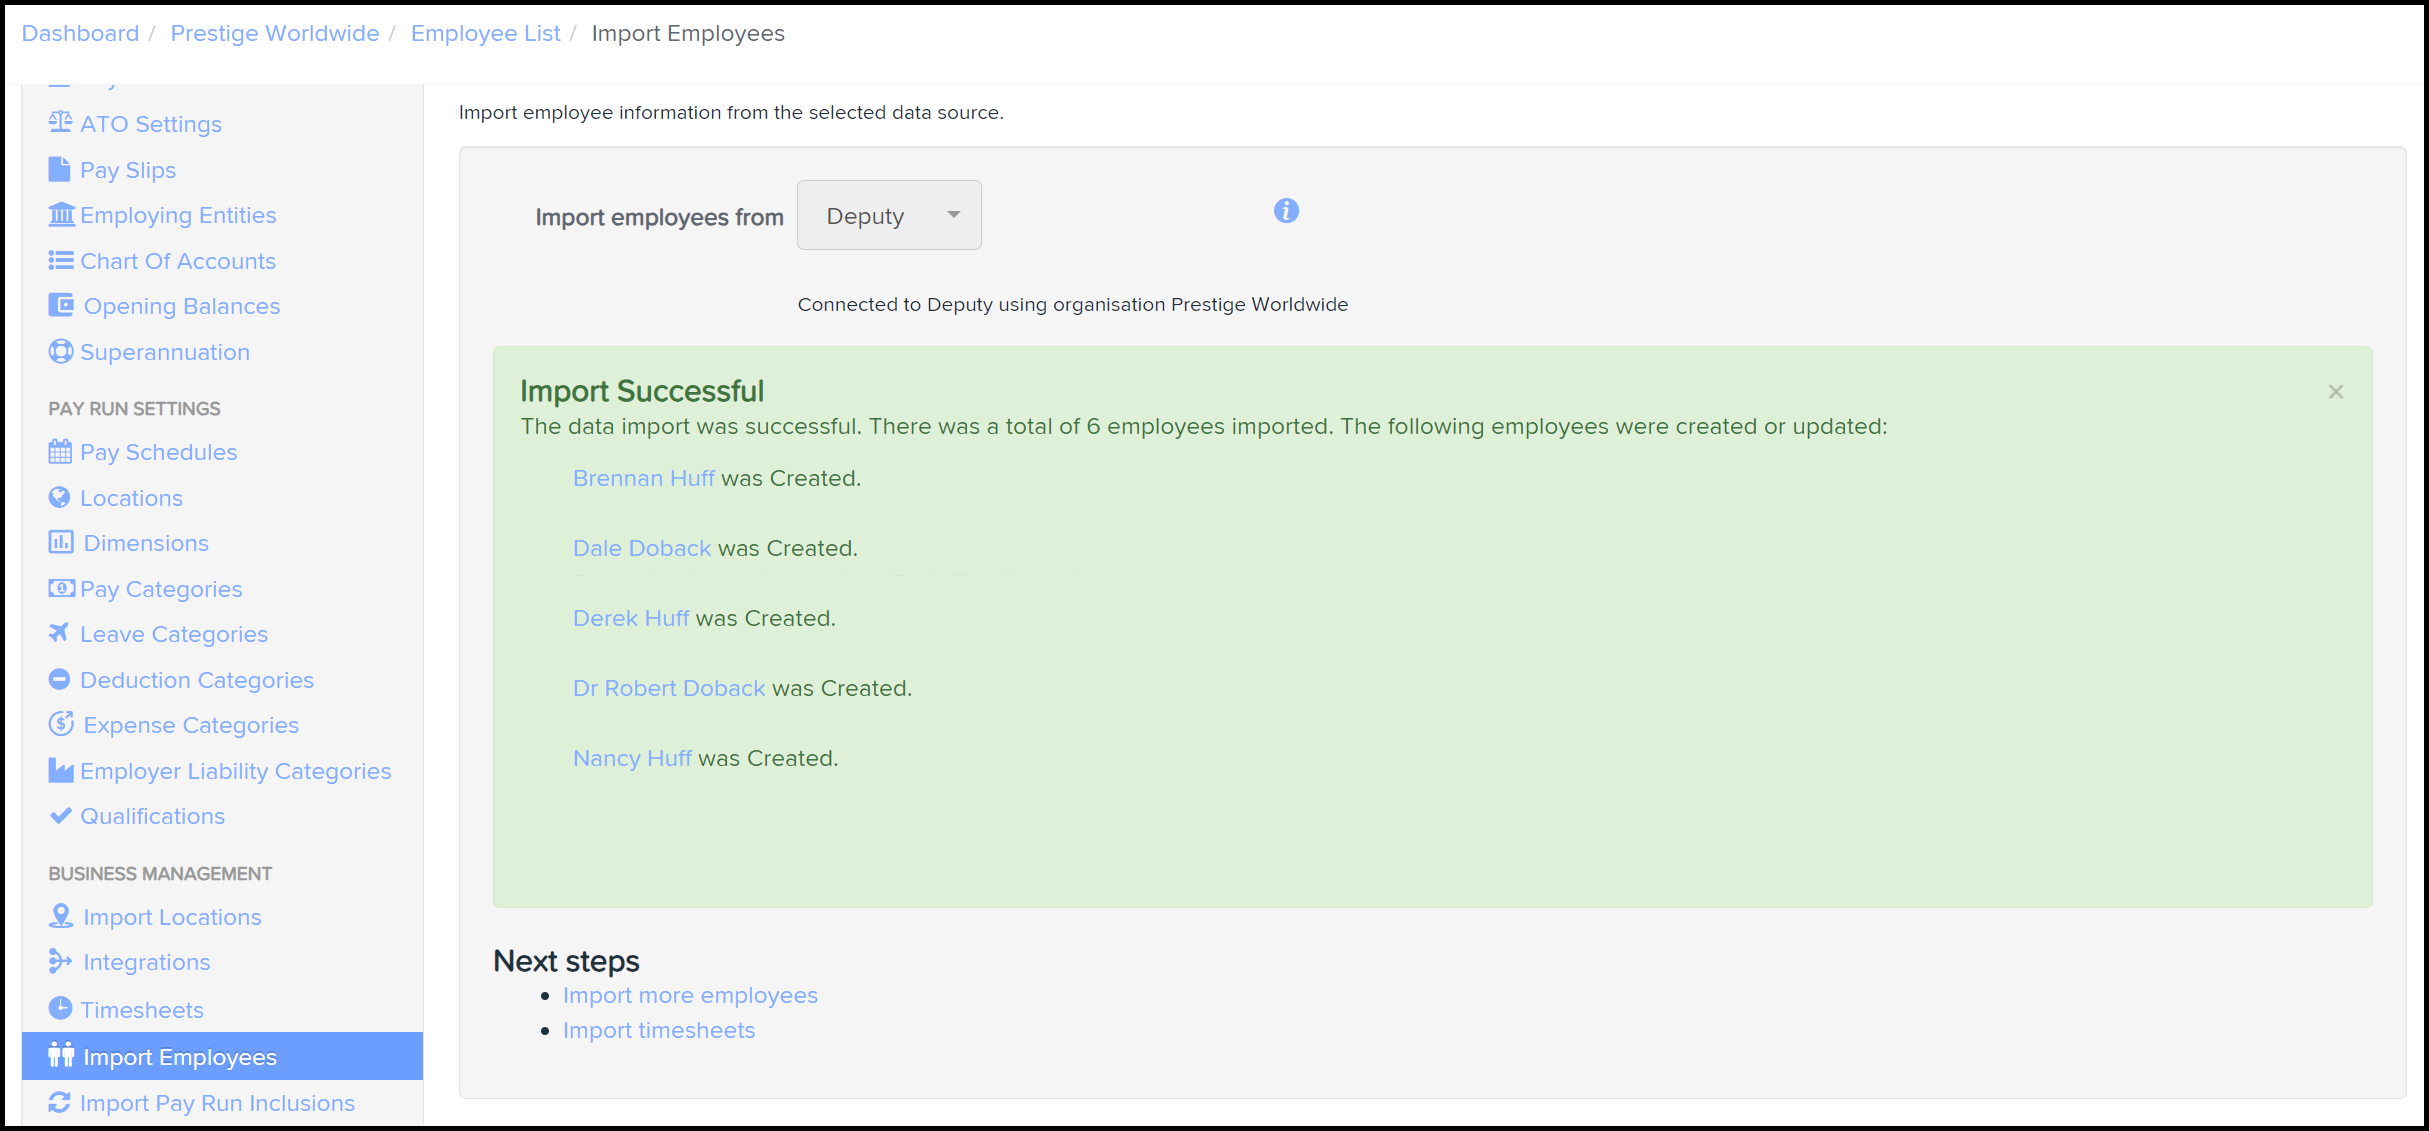Click the Timesheets clock icon
The height and width of the screenshot is (1131, 2429).
point(60,1008)
